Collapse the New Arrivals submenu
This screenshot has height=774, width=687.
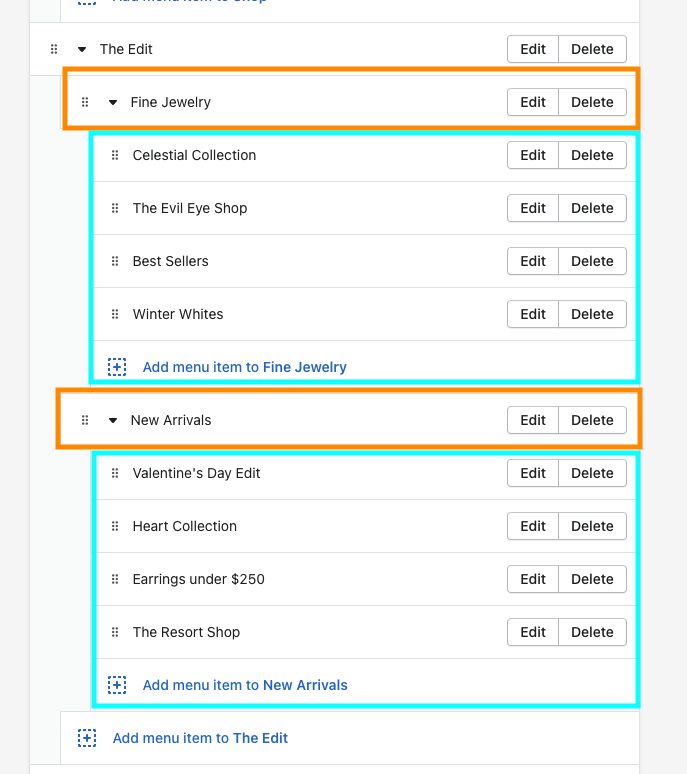point(113,420)
